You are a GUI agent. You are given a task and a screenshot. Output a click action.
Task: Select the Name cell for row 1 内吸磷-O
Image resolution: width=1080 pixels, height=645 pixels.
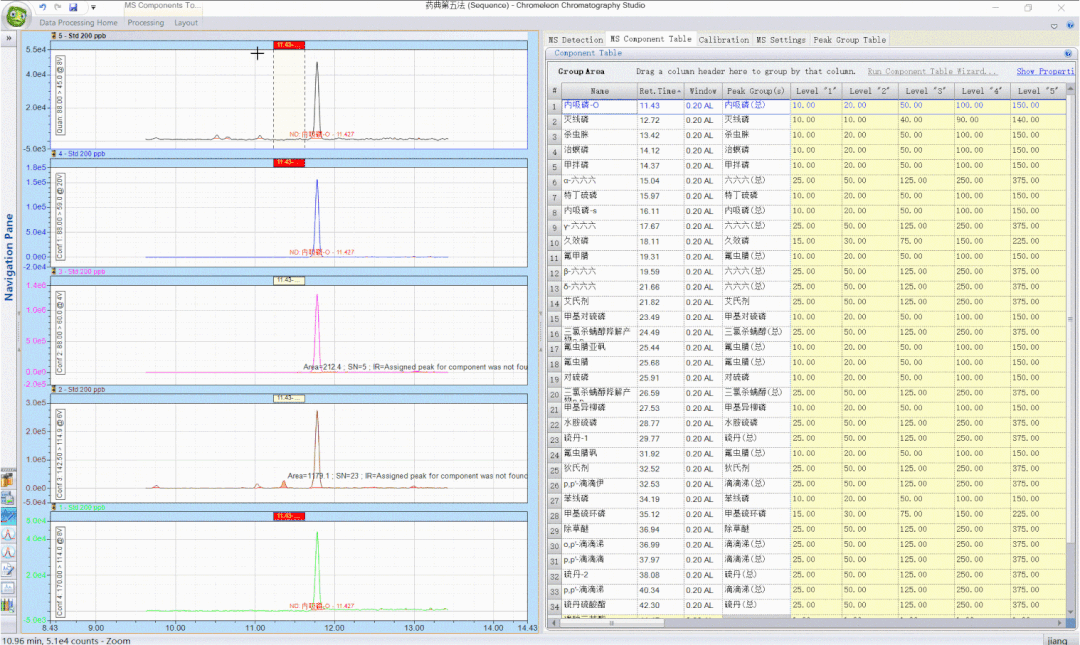599,105
